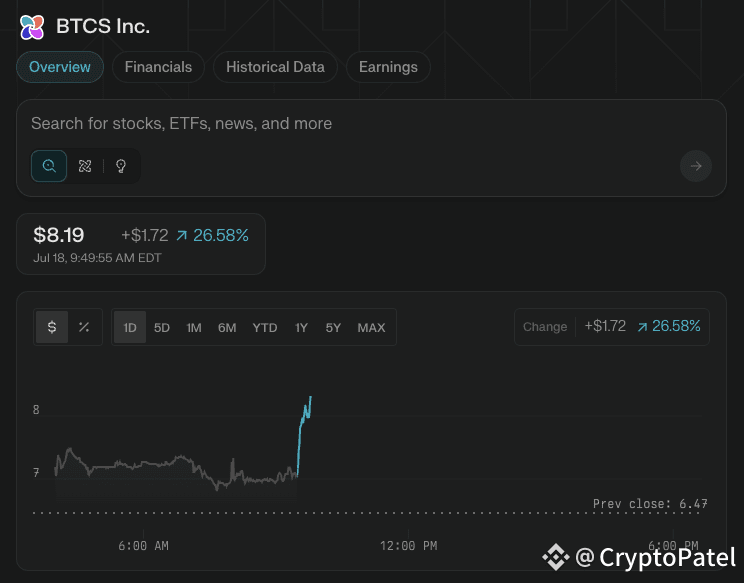
Task: Open the Overview tab
Action: click(60, 67)
